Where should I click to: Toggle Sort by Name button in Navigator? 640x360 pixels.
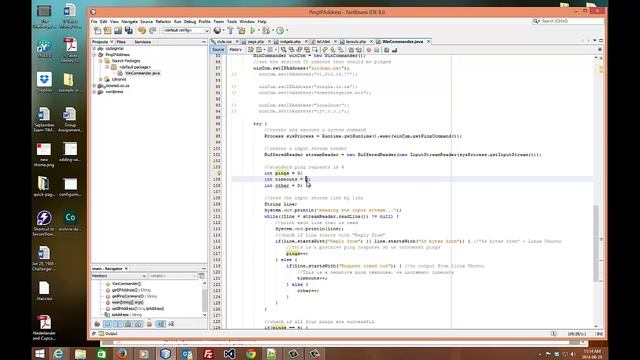pyautogui.click(x=160, y=324)
